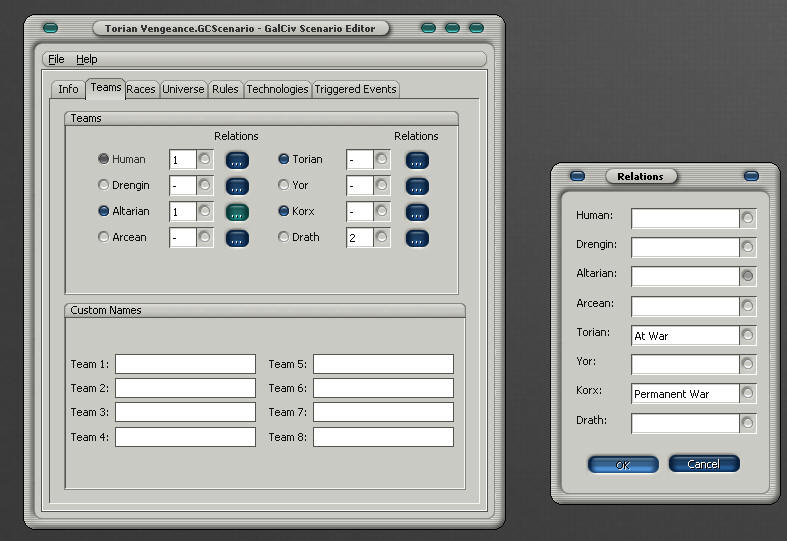This screenshot has height=541, width=787.
Task: Open Altarian team number dropdown
Action: [x=204, y=212]
